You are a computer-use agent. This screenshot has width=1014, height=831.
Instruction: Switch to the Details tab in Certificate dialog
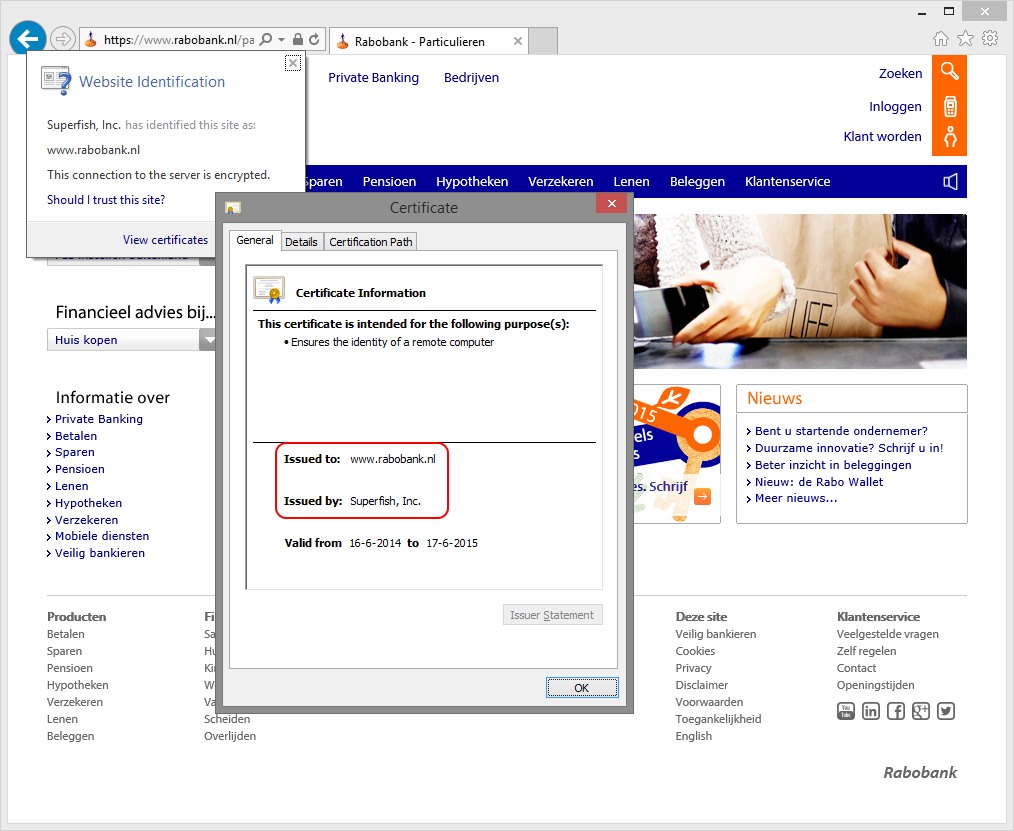pos(301,242)
